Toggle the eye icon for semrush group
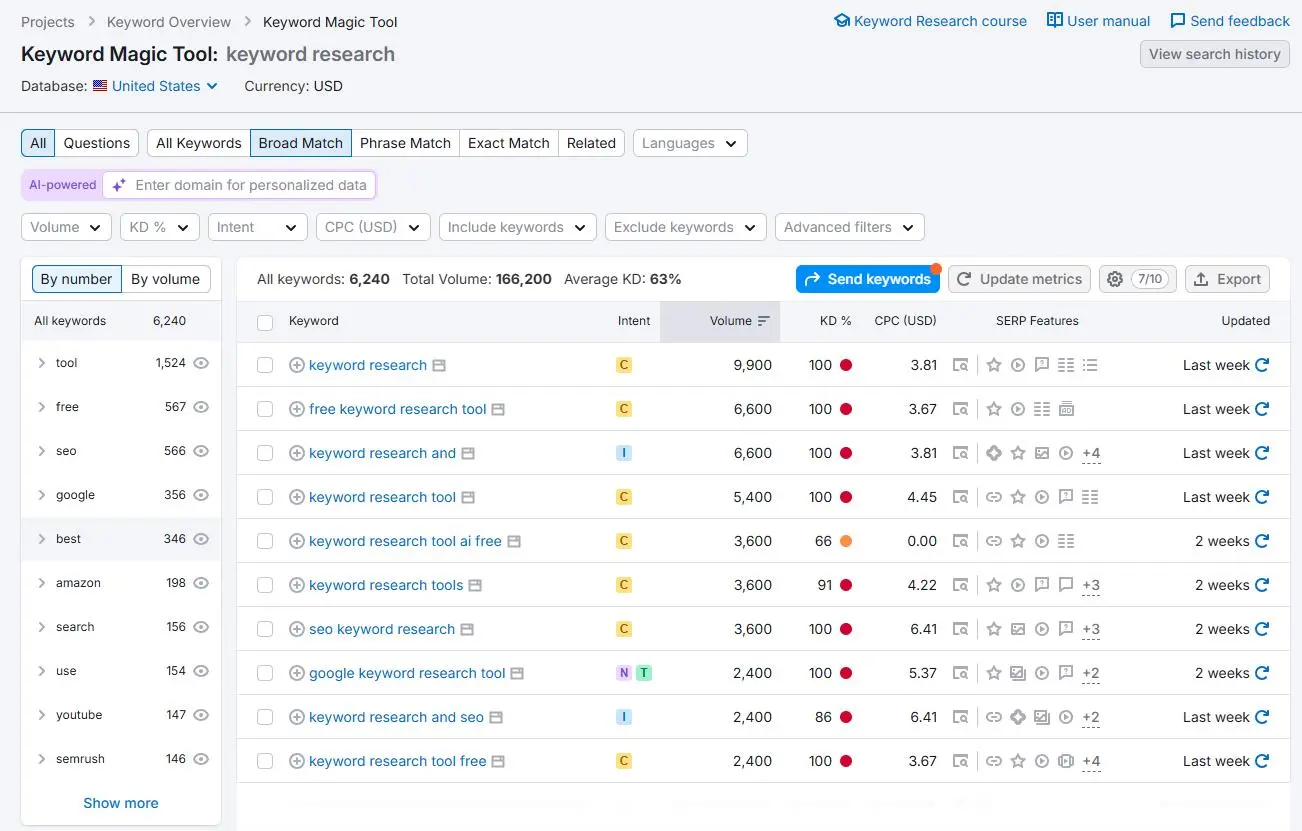The height and width of the screenshot is (831, 1302). 201,759
